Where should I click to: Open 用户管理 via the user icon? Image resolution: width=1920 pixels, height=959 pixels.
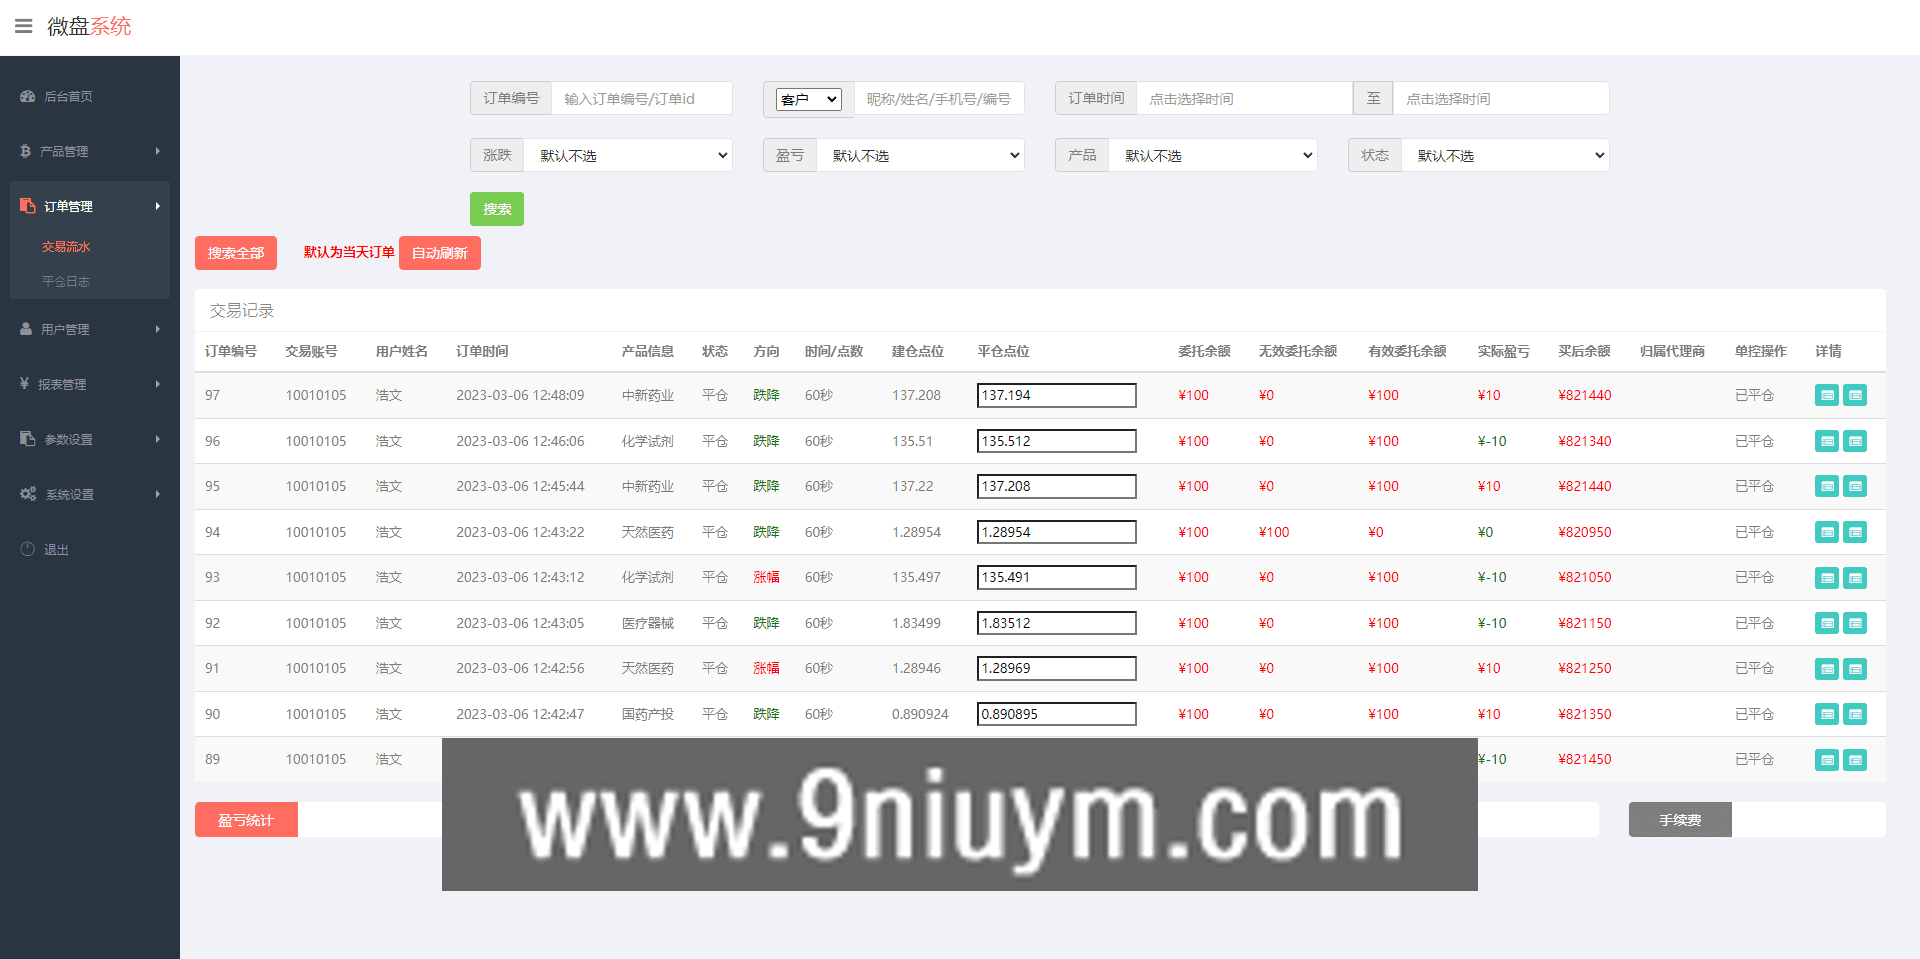pyautogui.click(x=26, y=328)
